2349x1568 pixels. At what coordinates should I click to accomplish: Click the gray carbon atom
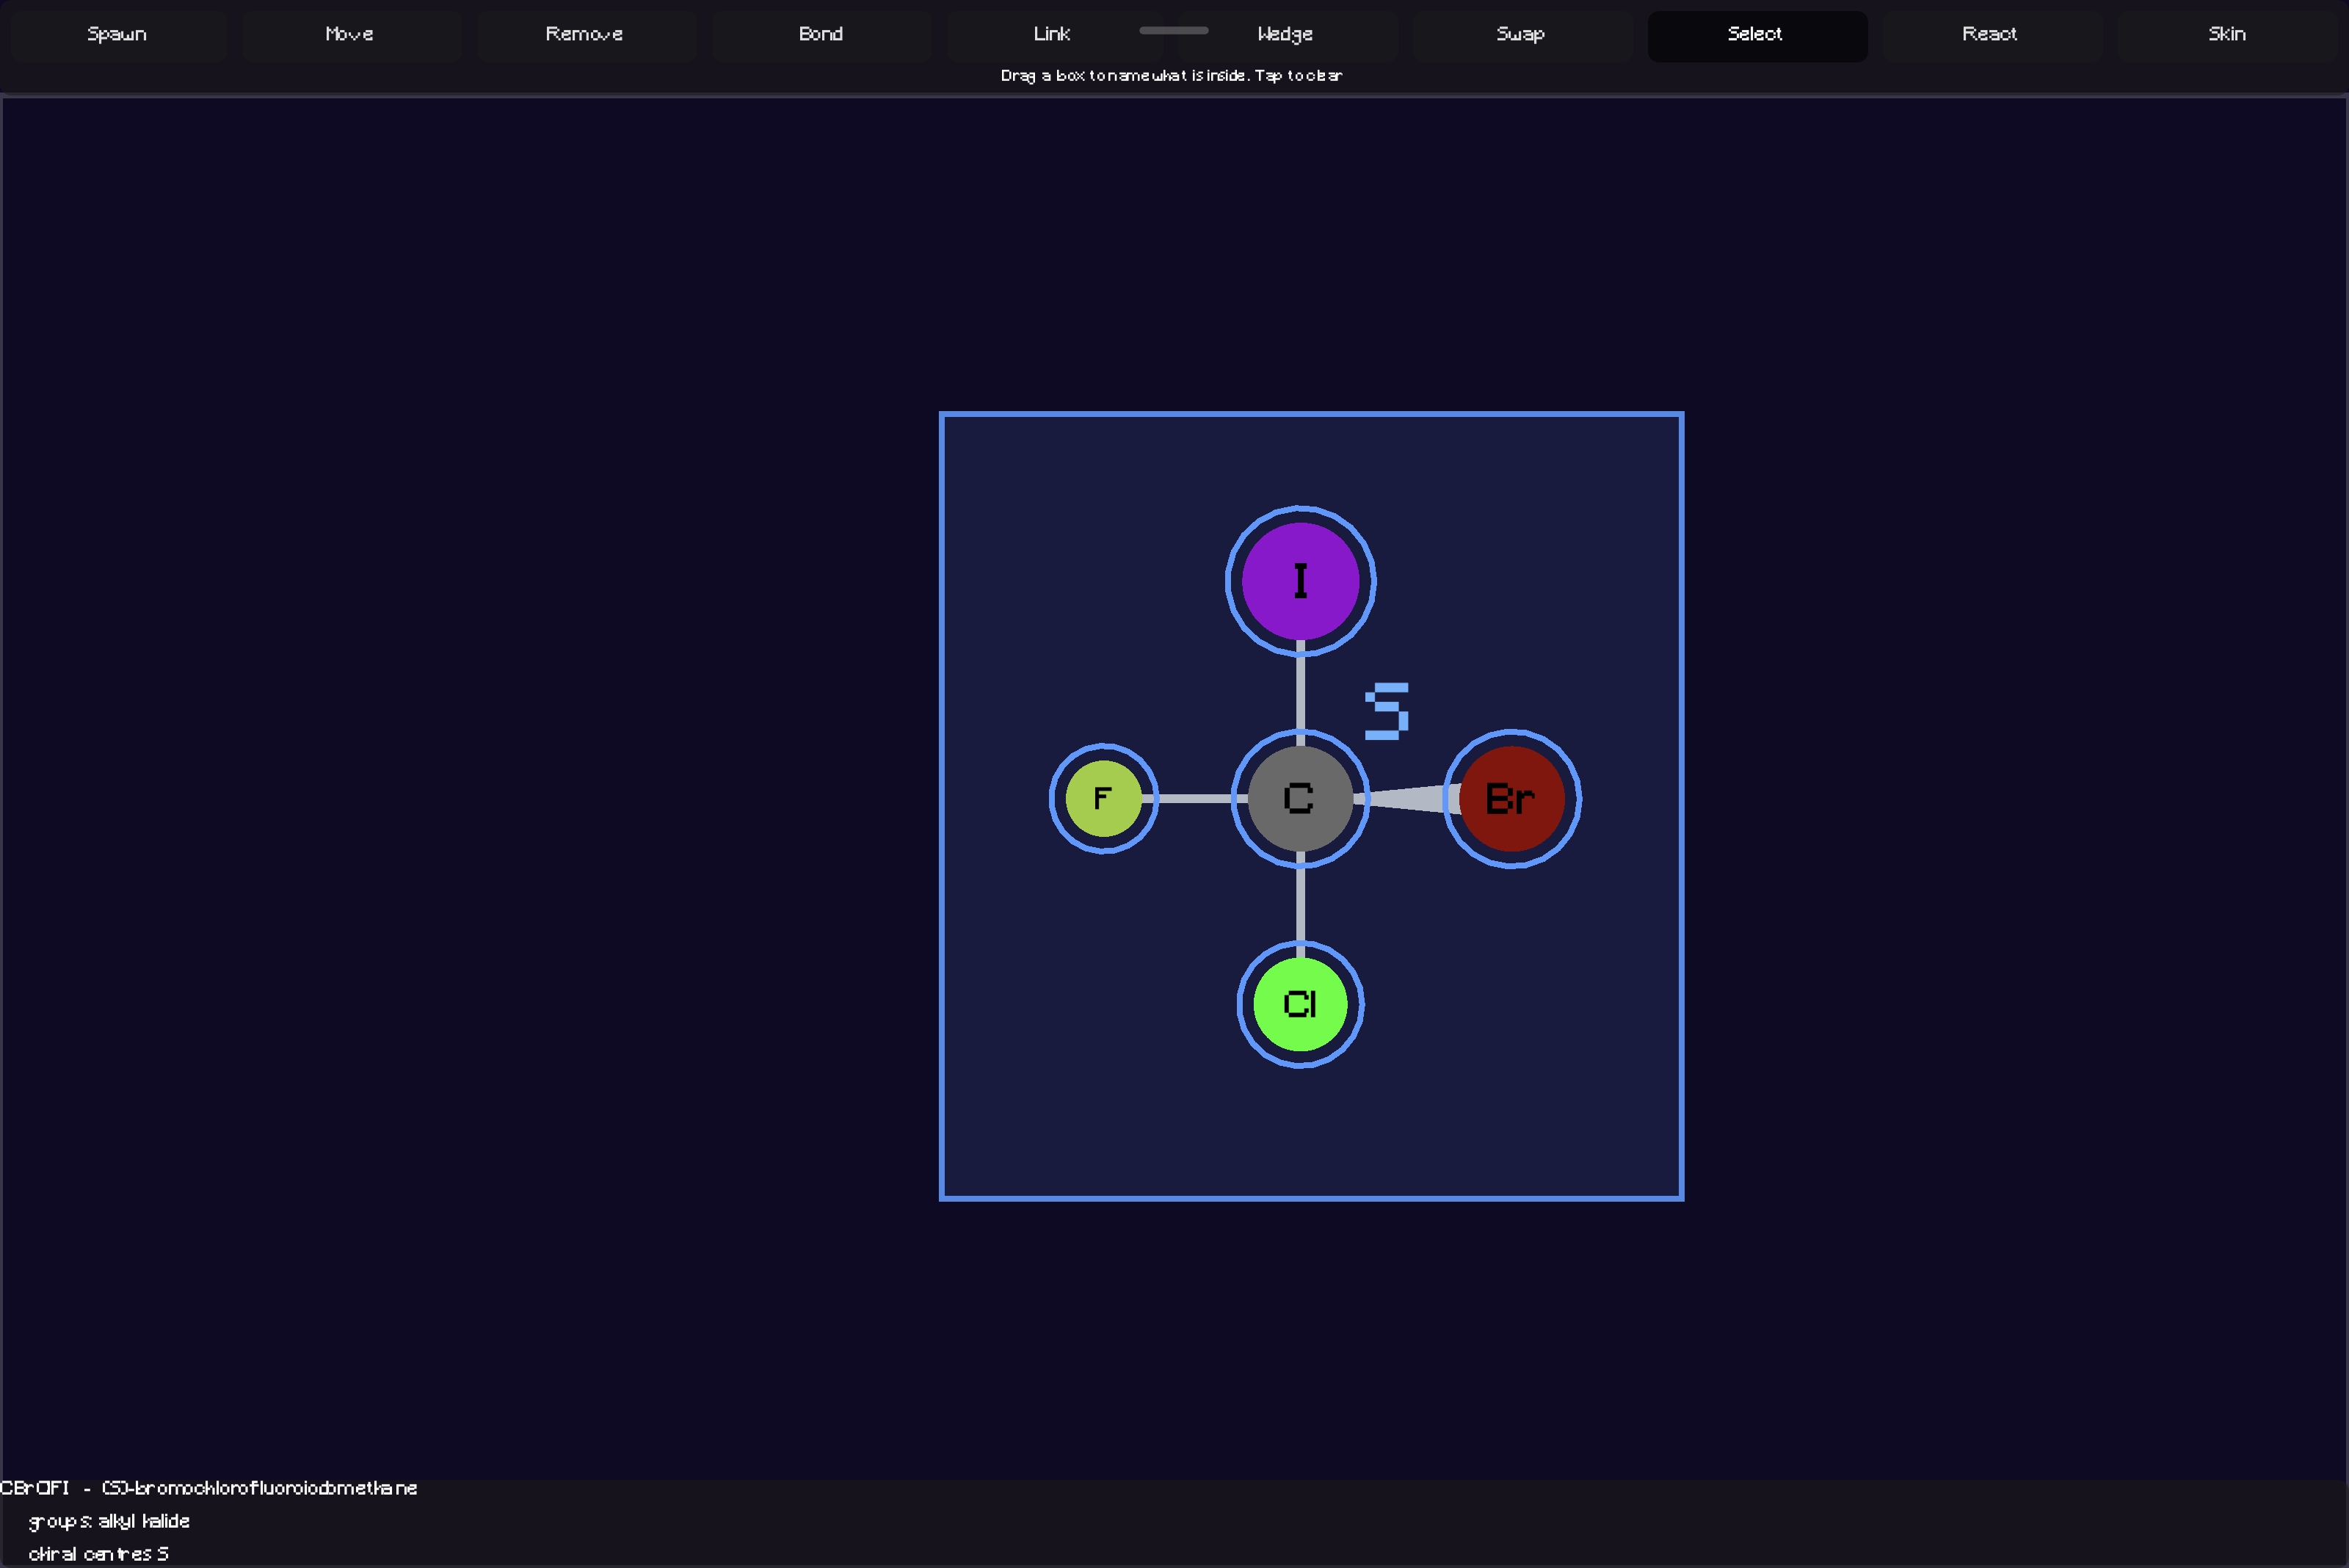pyautogui.click(x=1300, y=798)
